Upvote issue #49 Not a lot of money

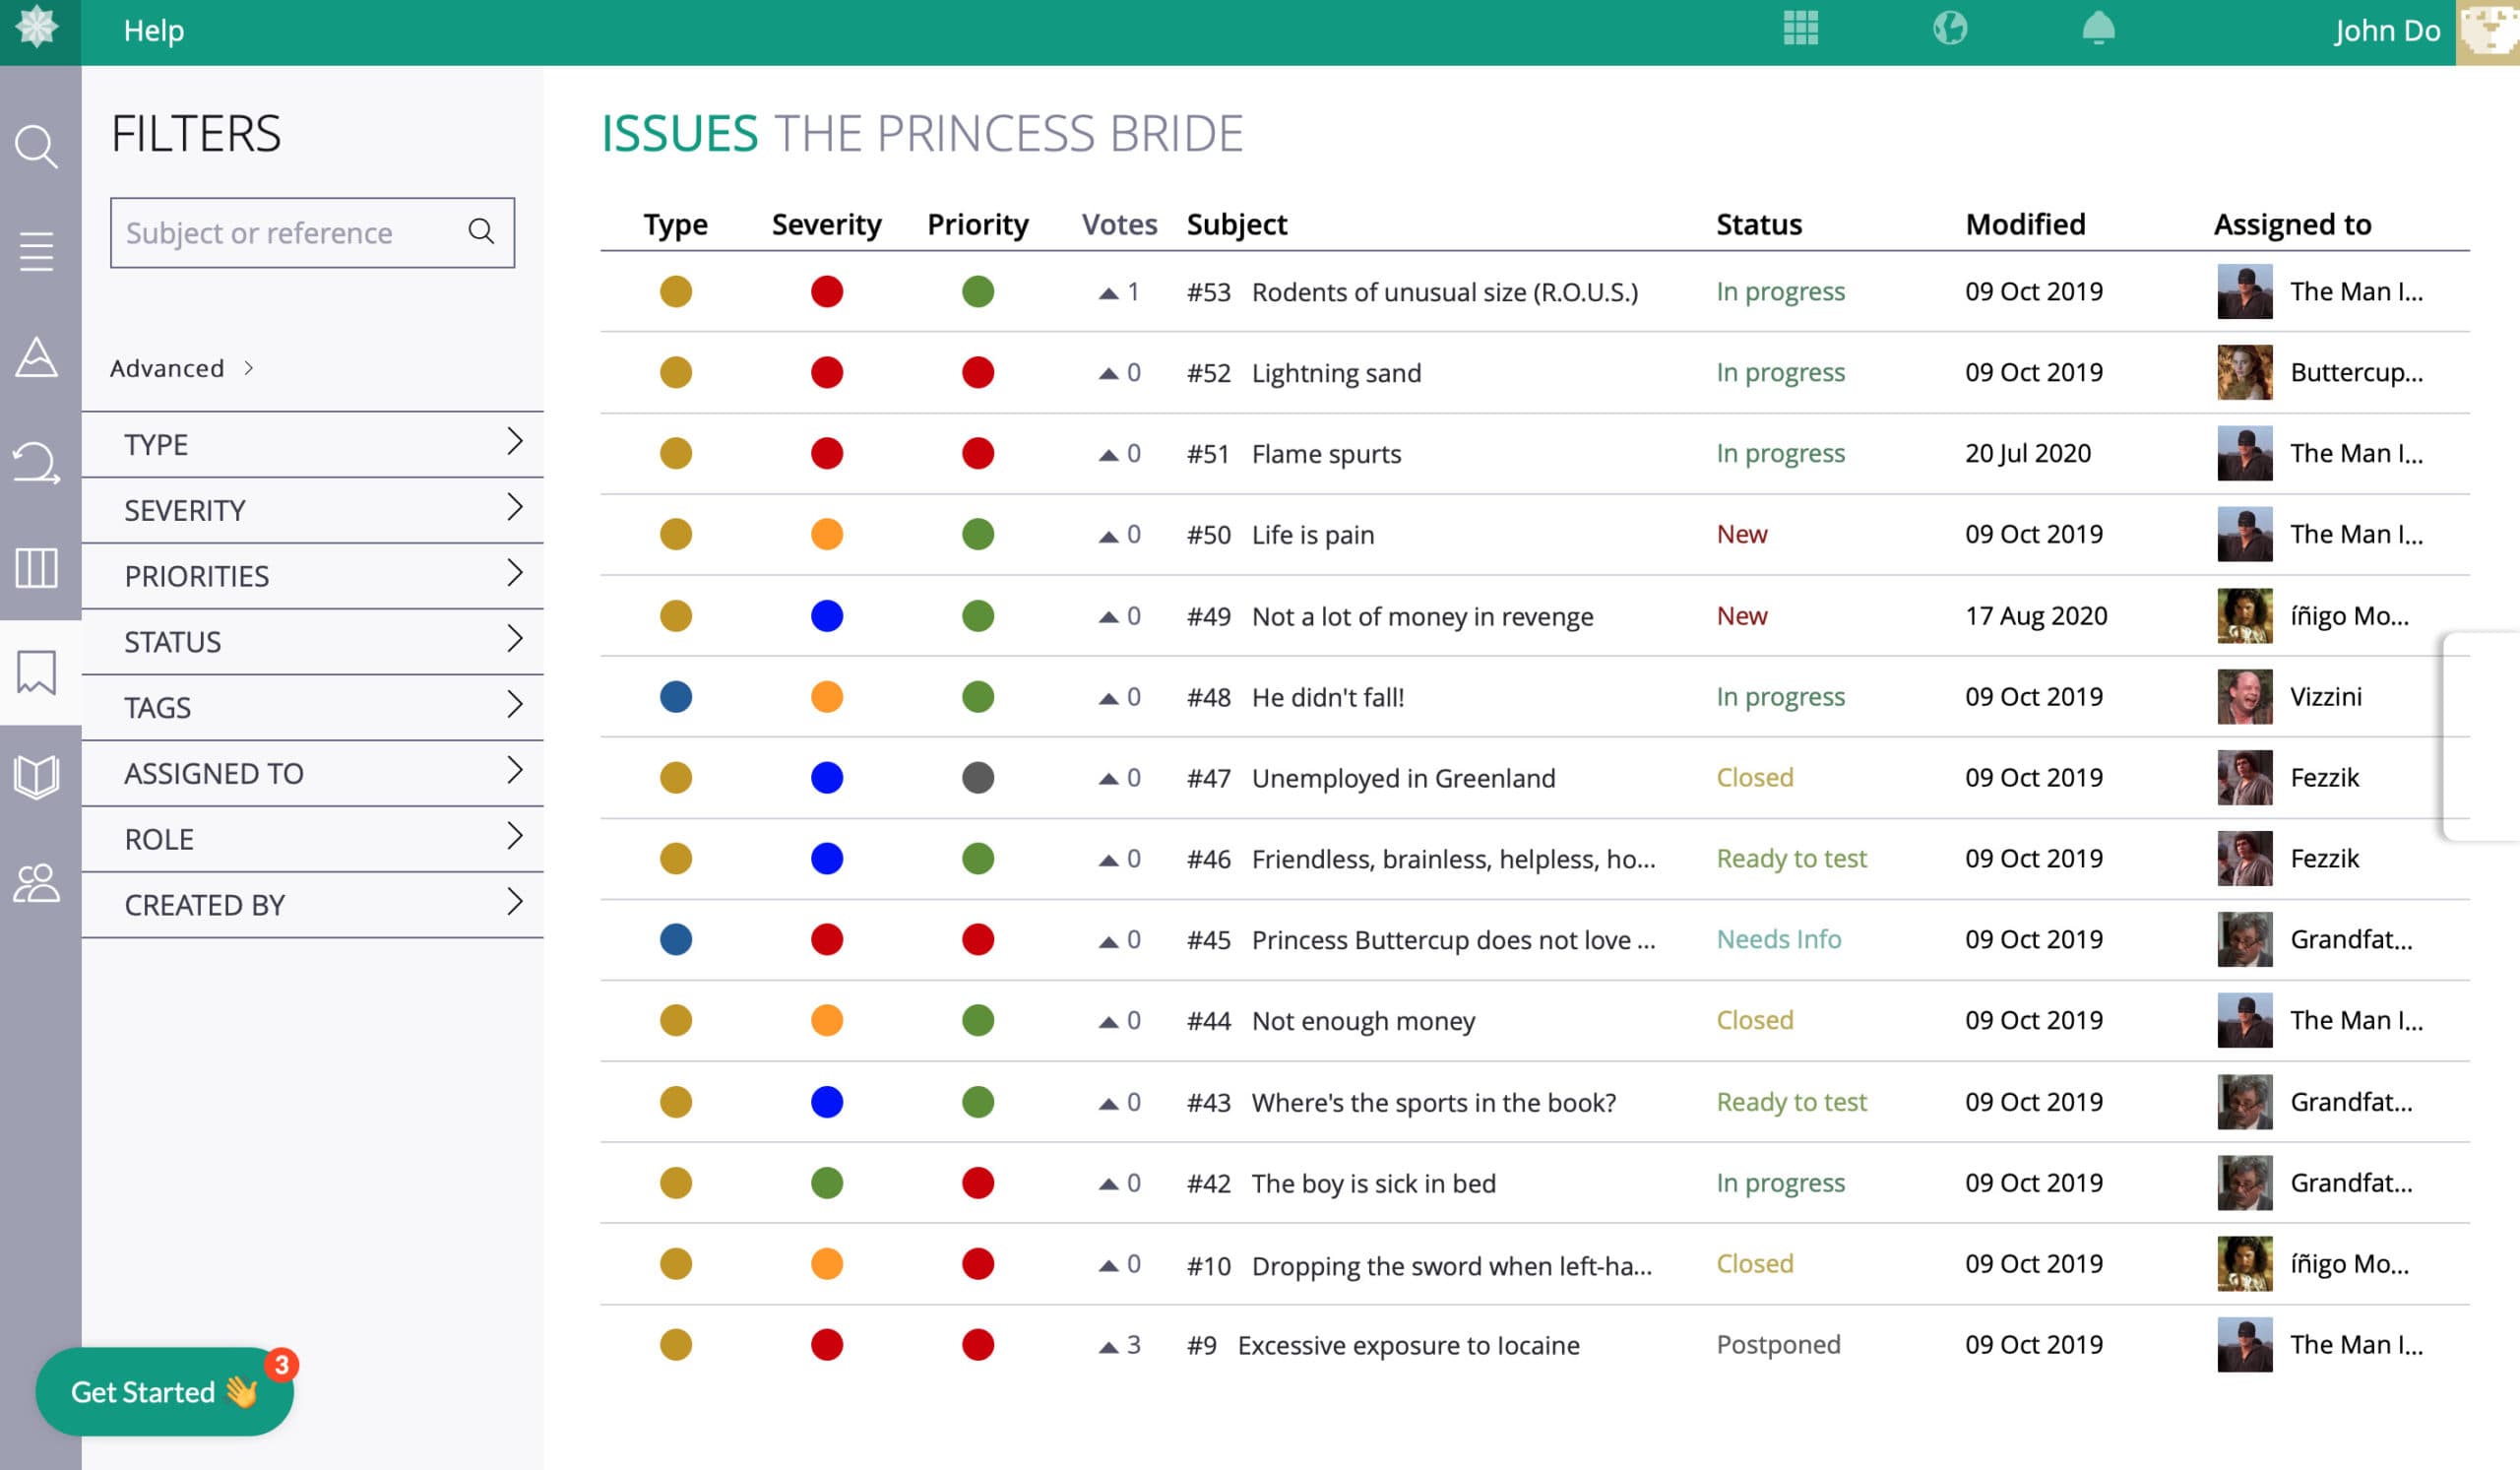point(1108,617)
